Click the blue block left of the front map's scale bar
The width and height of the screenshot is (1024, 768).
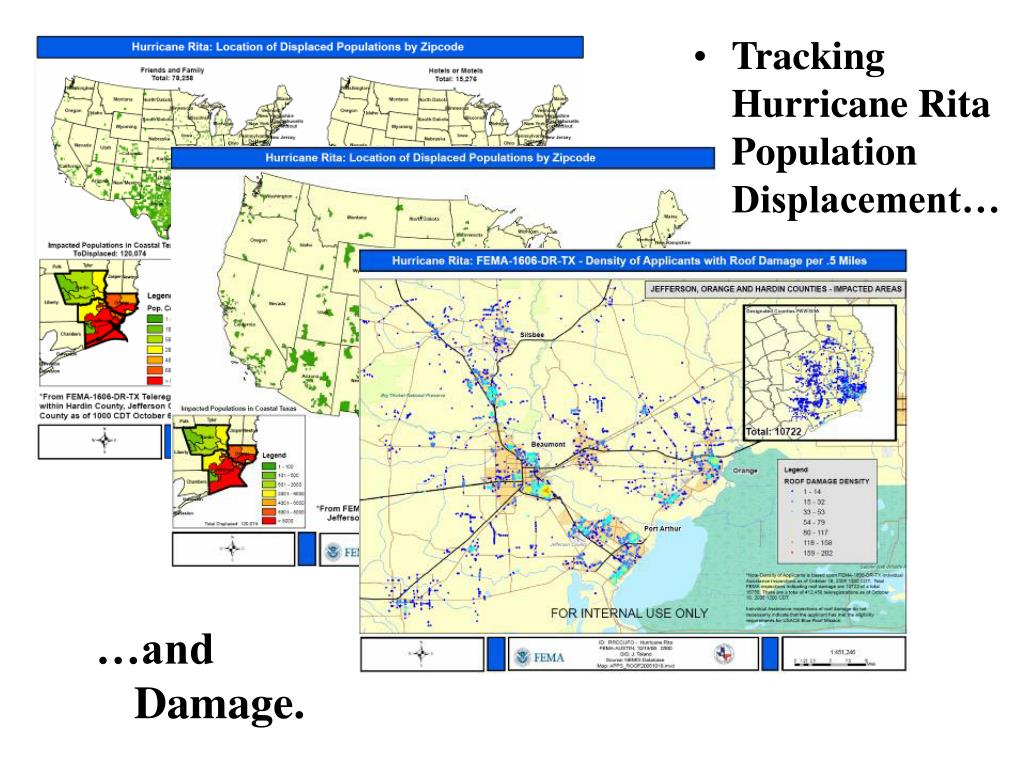[x=771, y=654]
